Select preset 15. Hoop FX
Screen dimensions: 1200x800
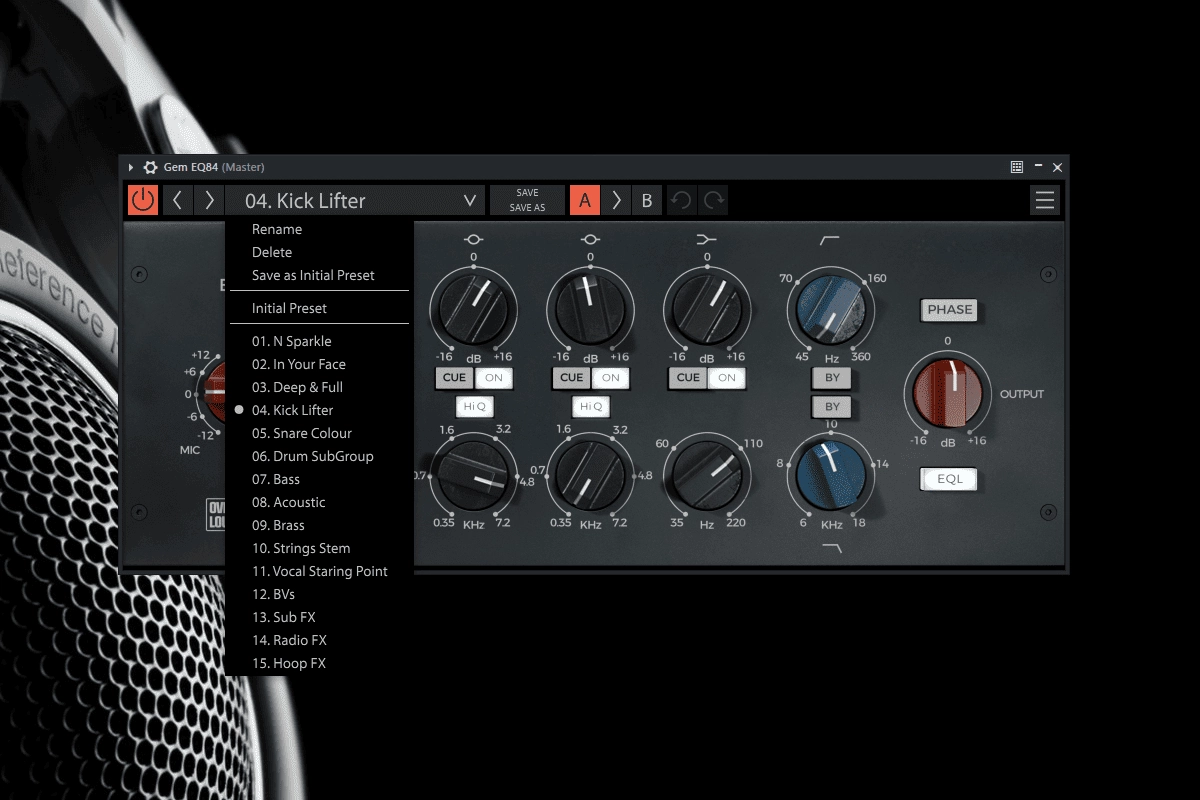pyautogui.click(x=288, y=663)
